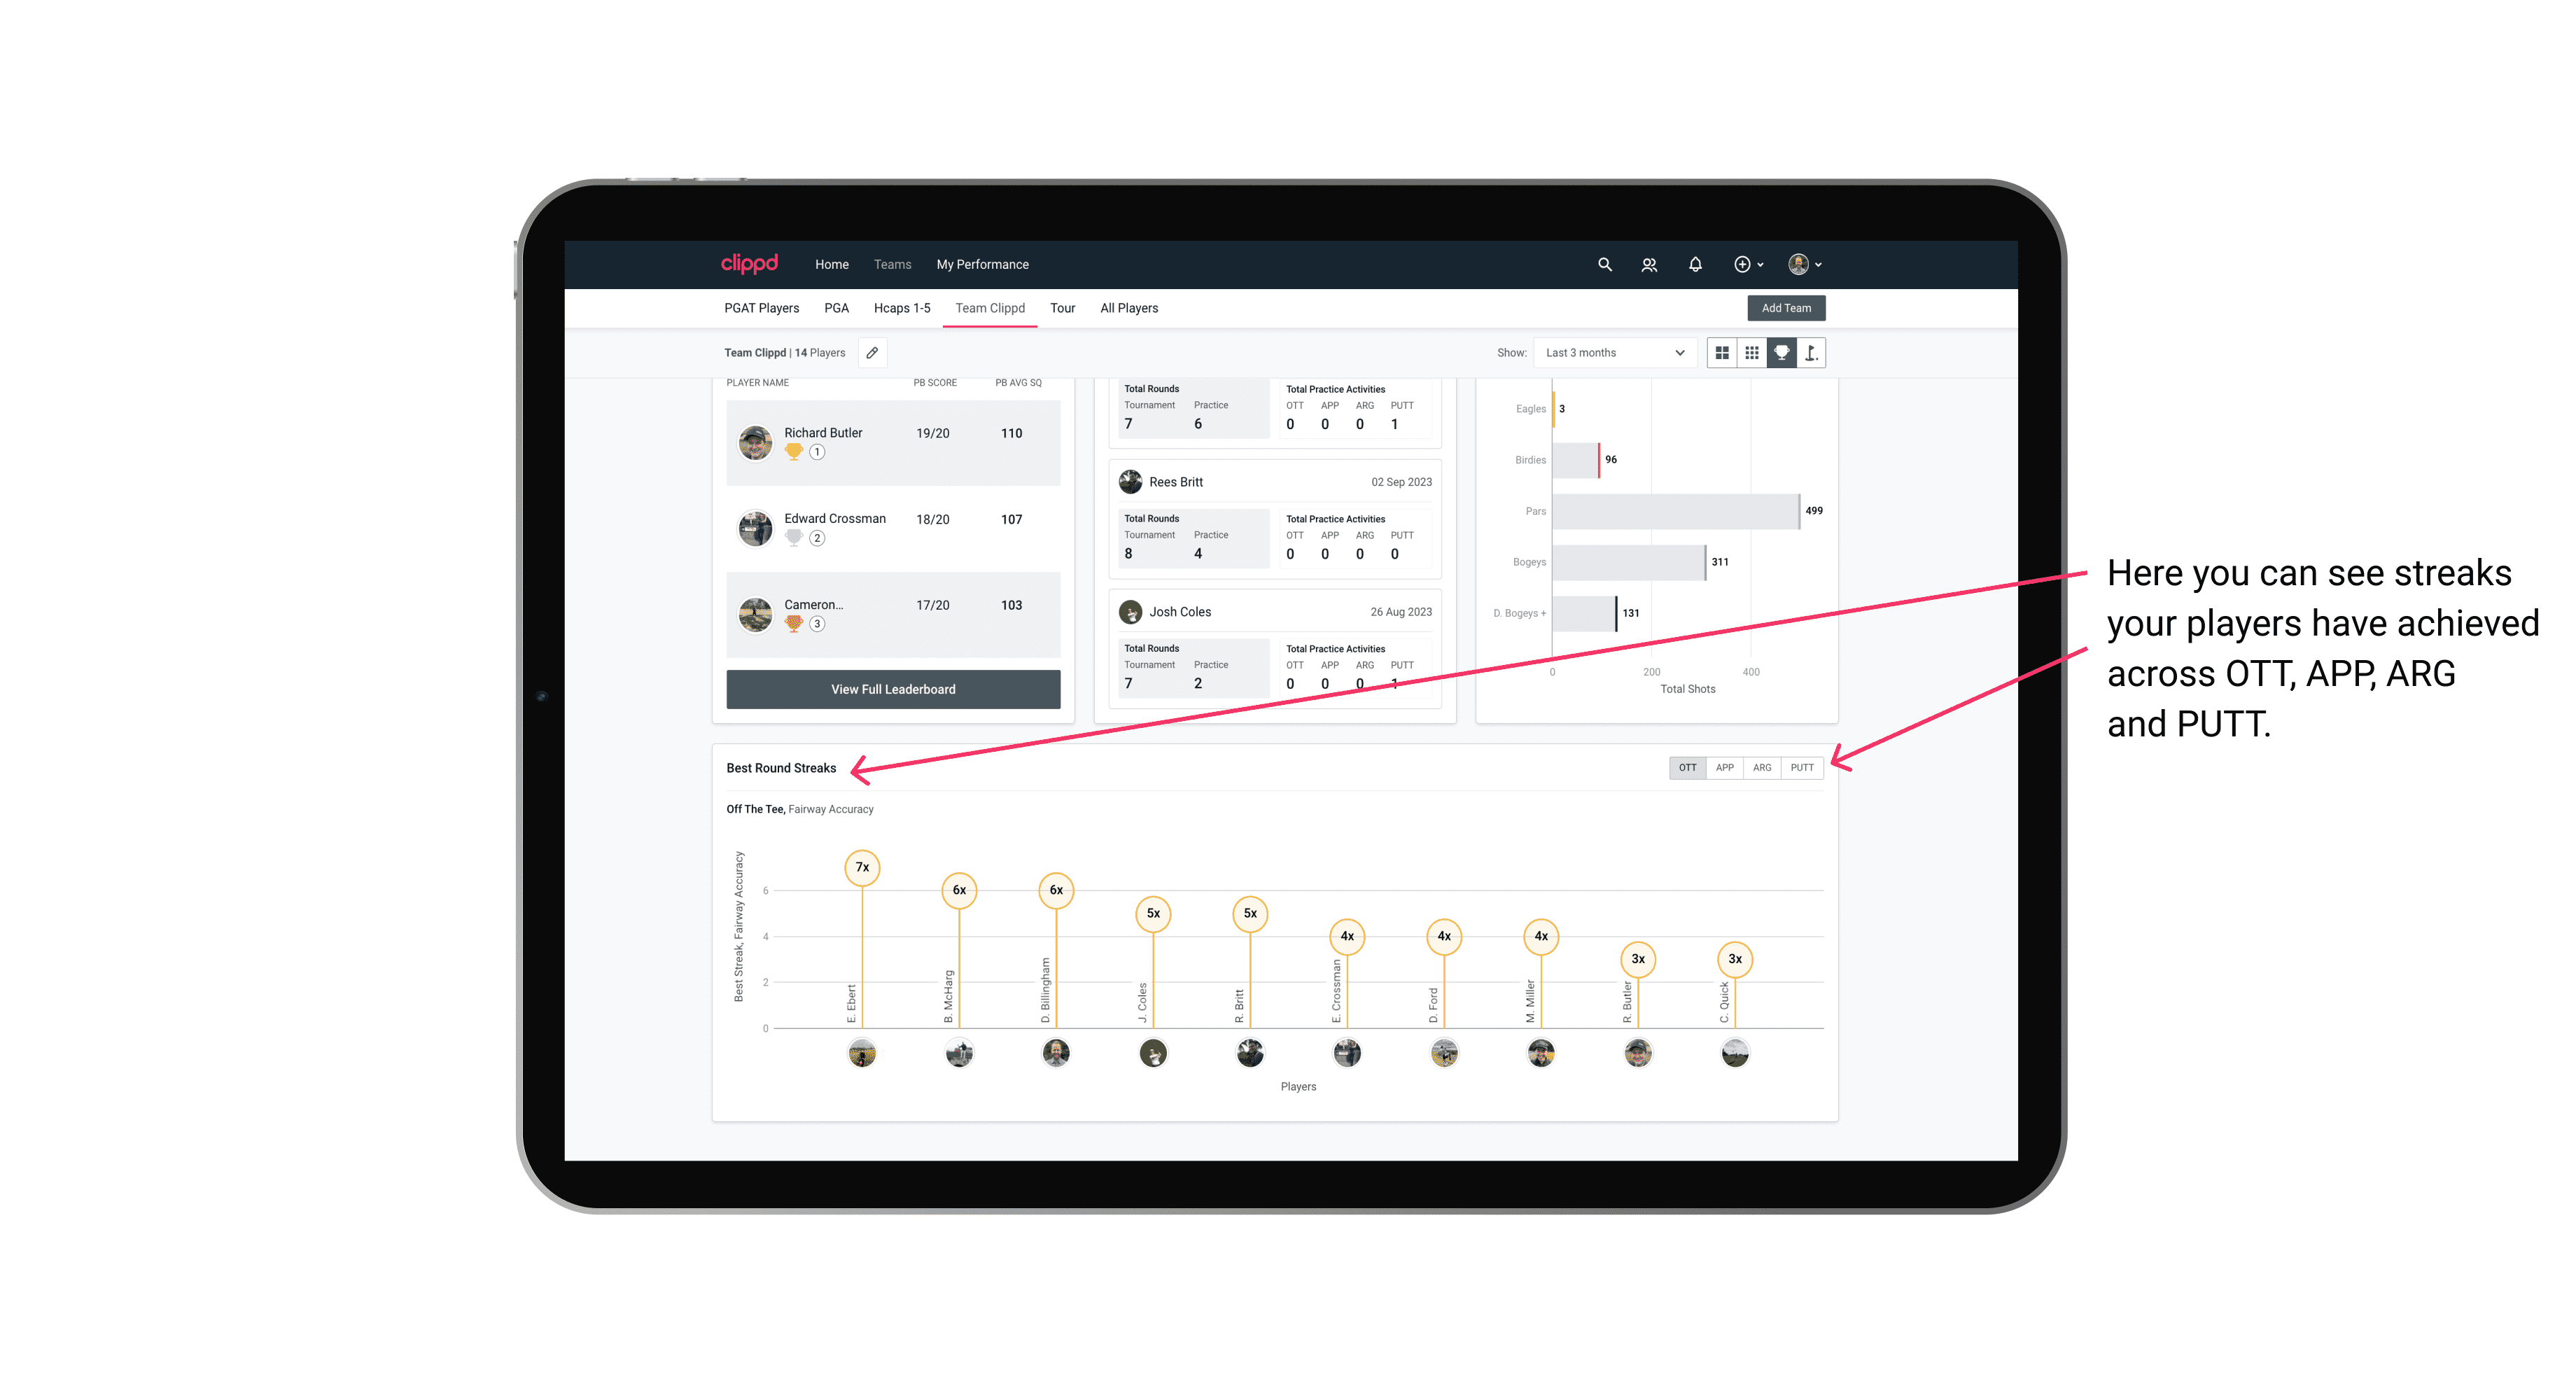Click the search magnifier icon

tap(1605, 265)
